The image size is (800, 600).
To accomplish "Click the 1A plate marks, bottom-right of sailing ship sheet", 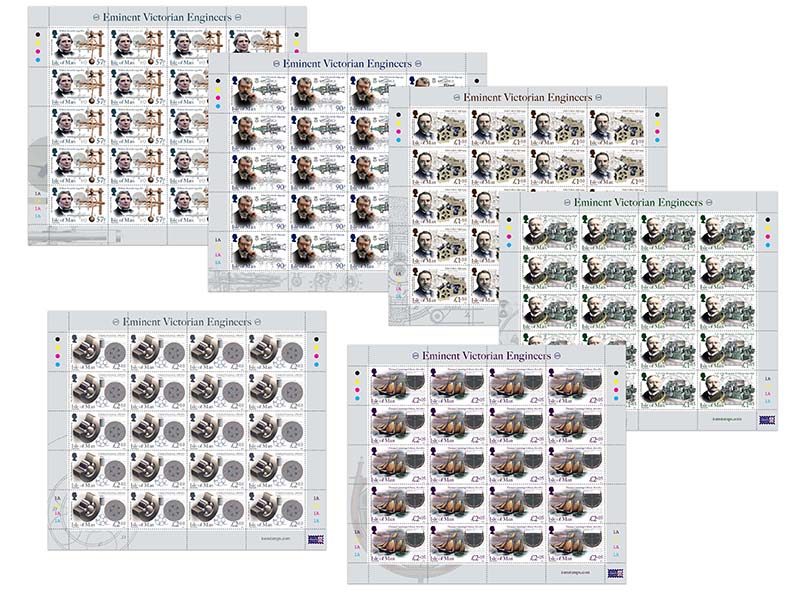I will [x=616, y=543].
